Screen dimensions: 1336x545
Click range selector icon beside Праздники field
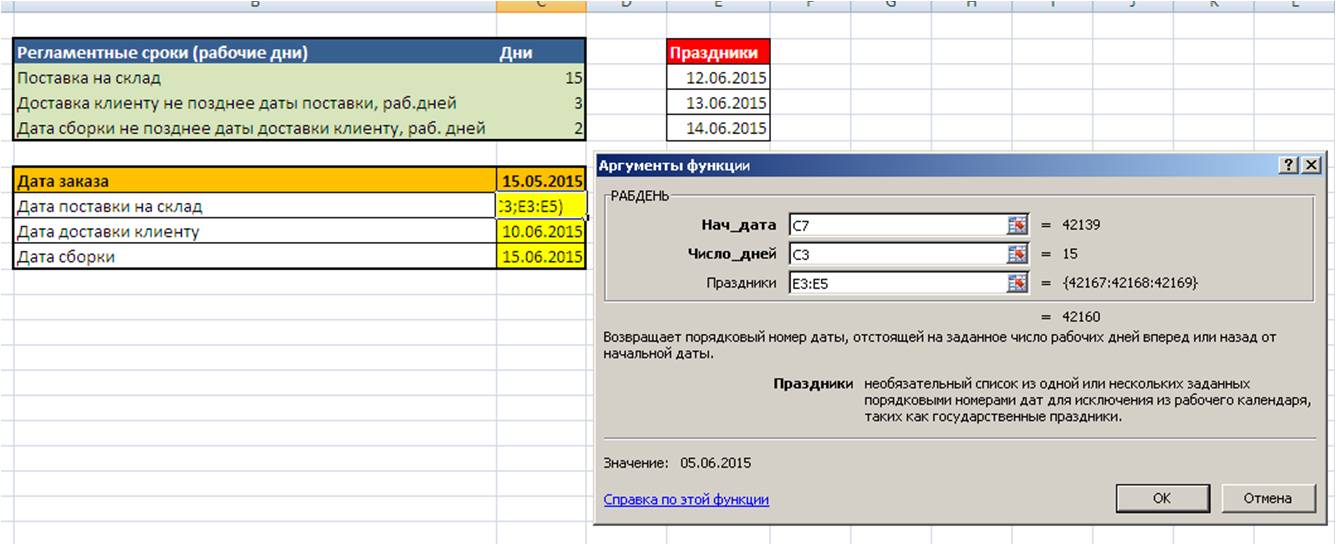(1017, 283)
